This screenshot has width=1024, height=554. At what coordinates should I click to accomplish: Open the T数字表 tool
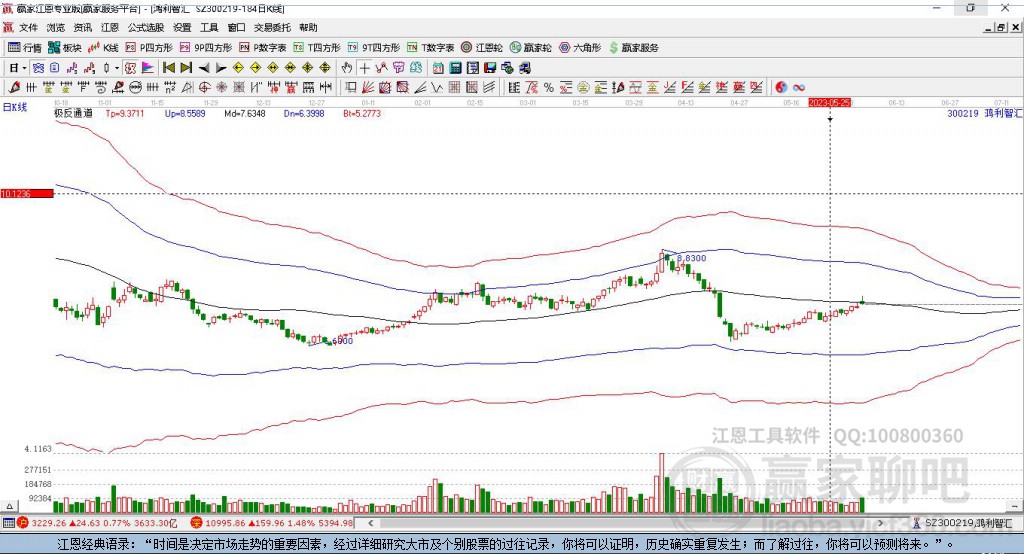tap(430, 48)
